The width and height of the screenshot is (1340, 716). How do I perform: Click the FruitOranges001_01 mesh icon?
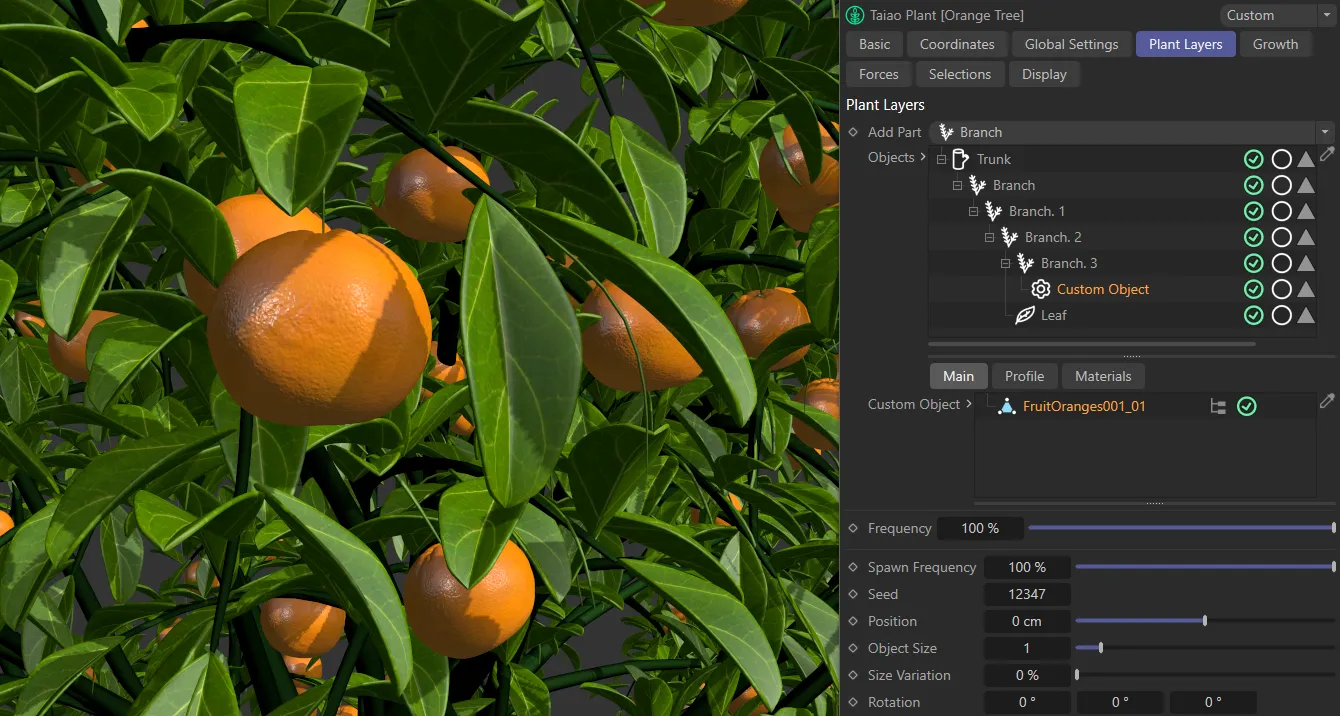coord(1007,406)
